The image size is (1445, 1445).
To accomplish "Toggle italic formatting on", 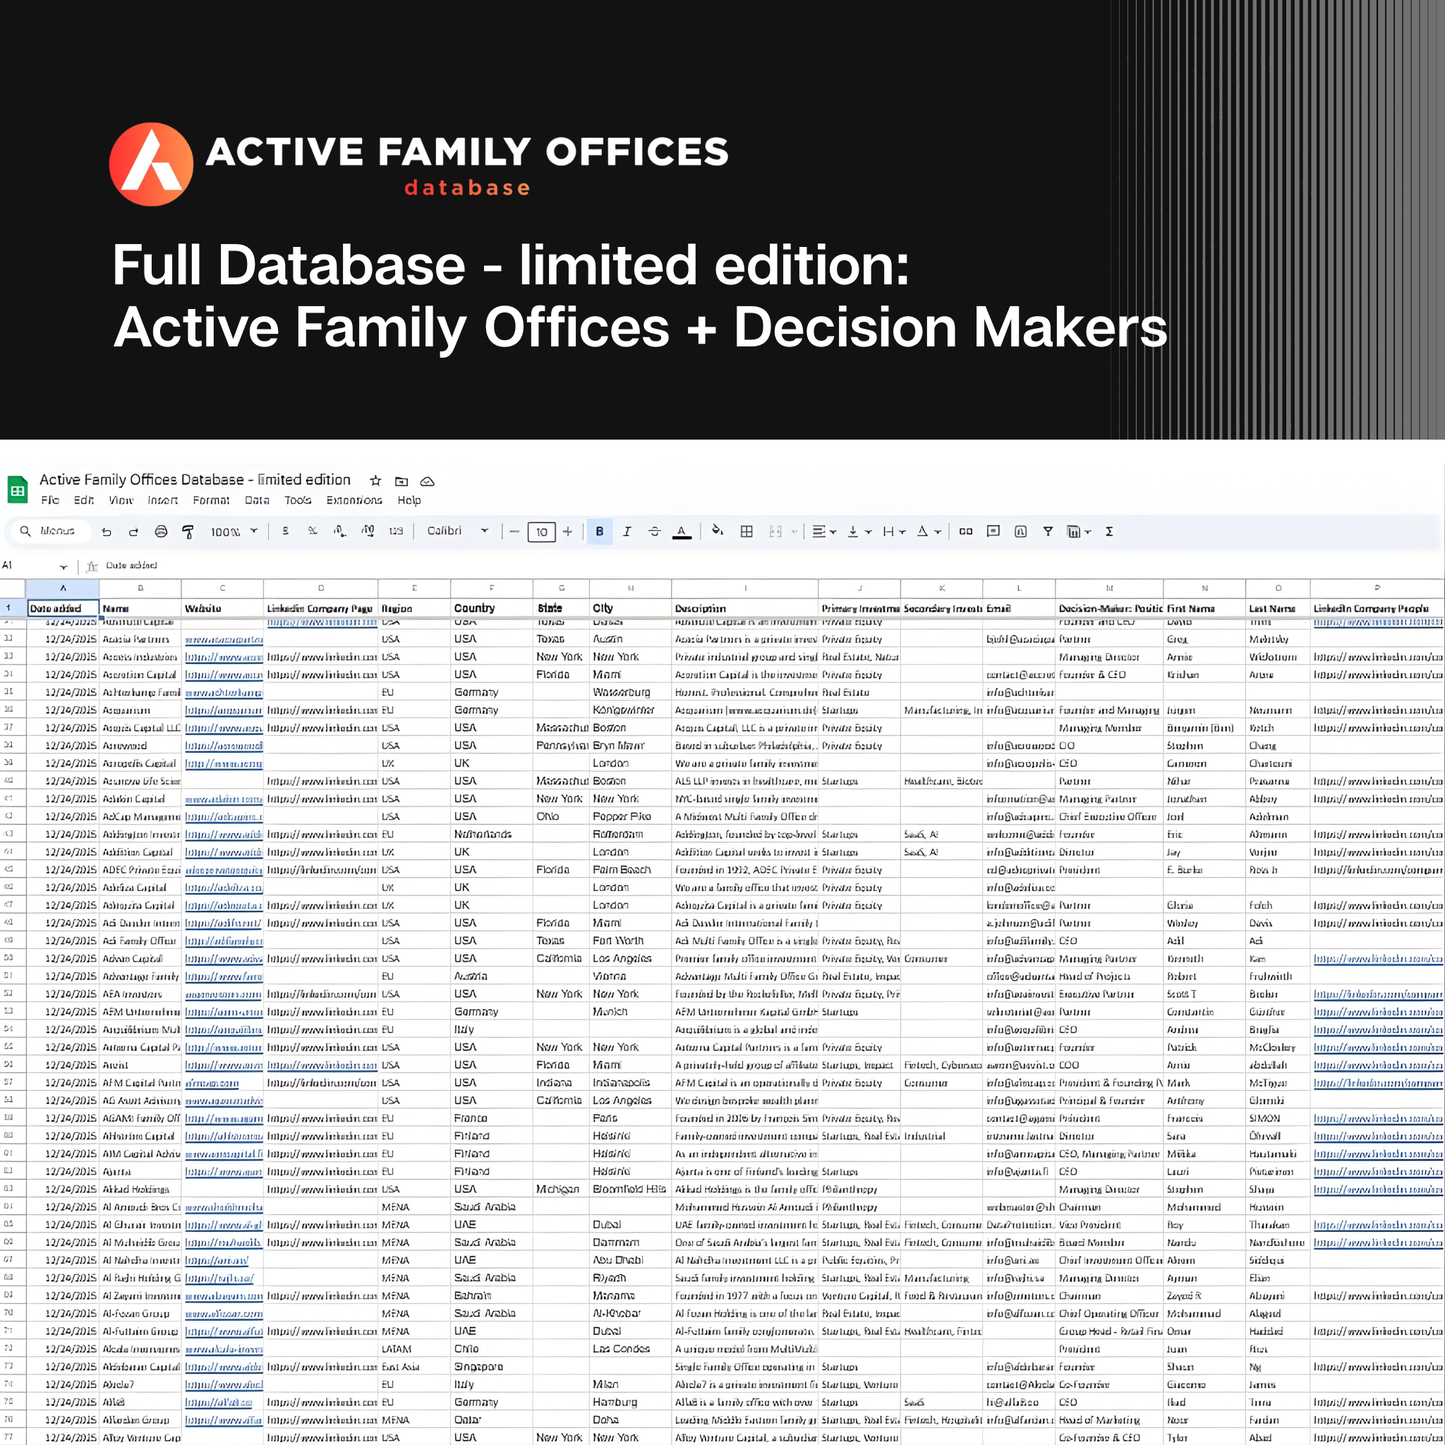I will (627, 531).
